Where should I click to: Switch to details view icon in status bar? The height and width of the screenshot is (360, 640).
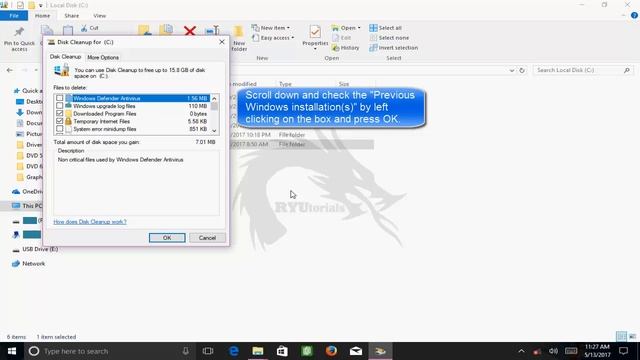621,336
